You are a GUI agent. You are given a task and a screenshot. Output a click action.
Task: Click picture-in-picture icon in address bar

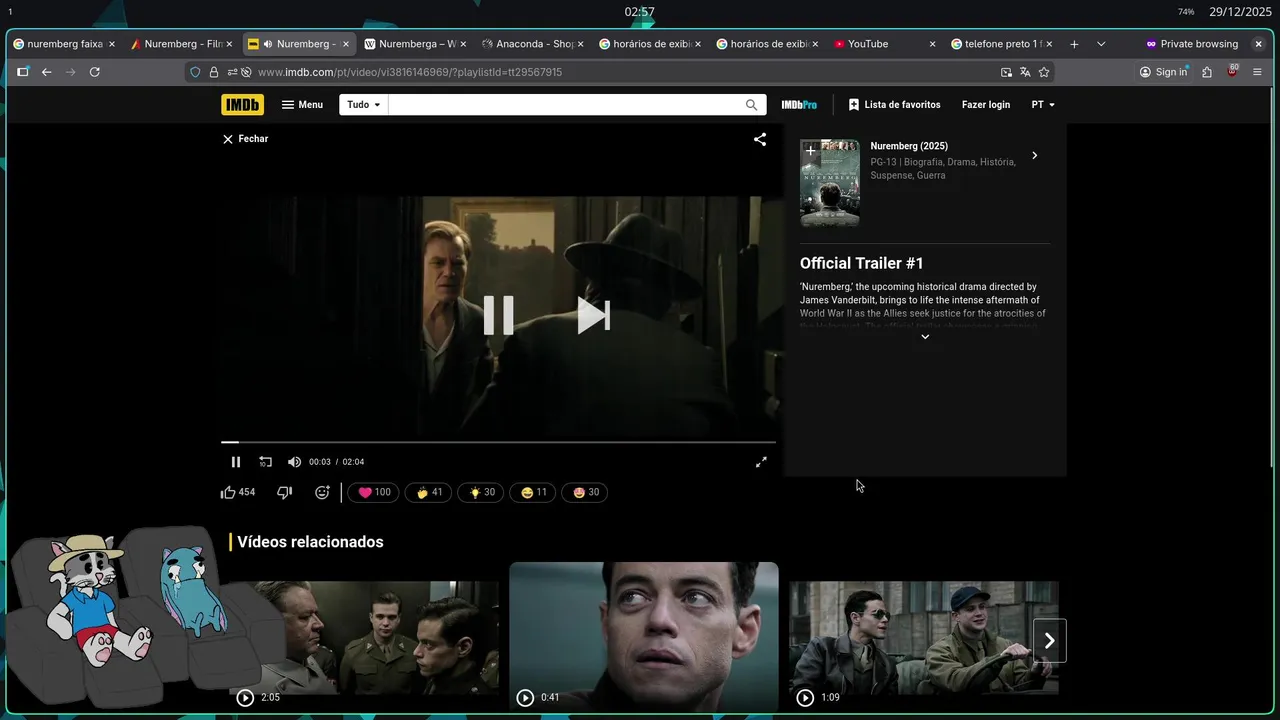(x=1006, y=72)
